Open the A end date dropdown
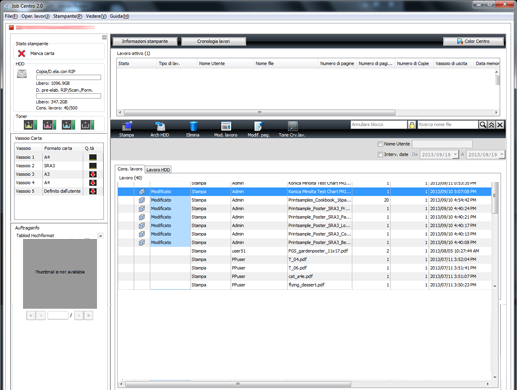The width and height of the screenshot is (517, 390). coord(502,155)
